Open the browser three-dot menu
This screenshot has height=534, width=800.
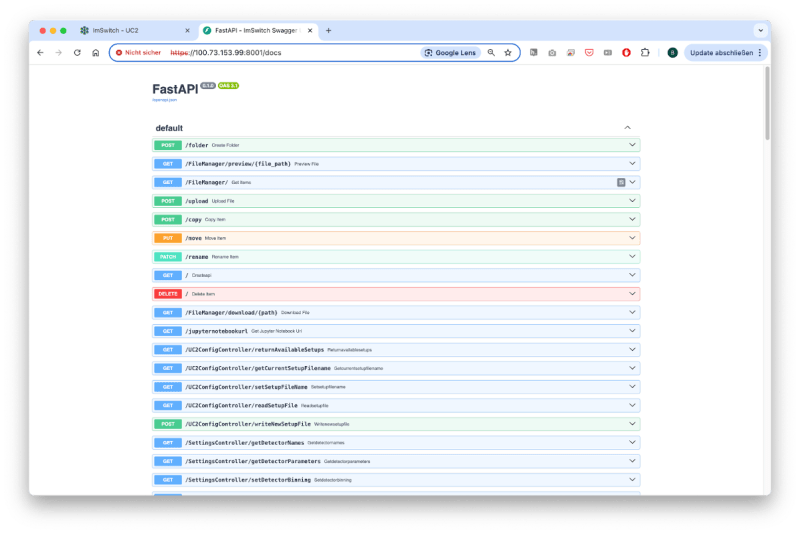click(760, 53)
